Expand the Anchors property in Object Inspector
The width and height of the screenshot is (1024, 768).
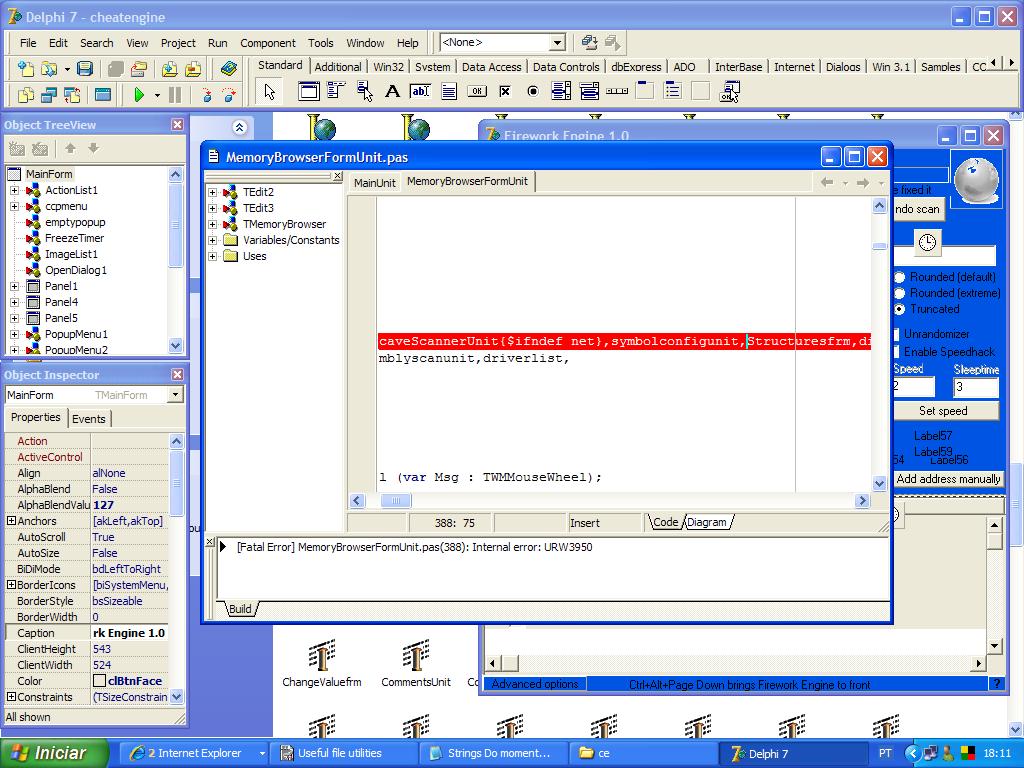tap(11, 521)
